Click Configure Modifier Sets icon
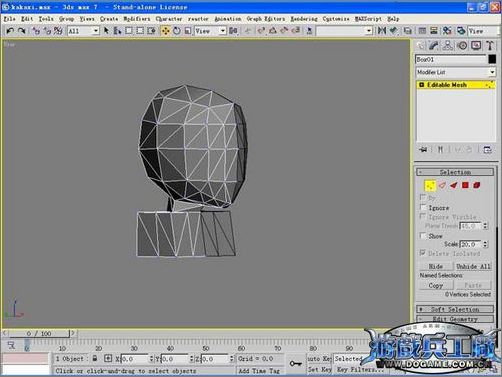 click(487, 150)
